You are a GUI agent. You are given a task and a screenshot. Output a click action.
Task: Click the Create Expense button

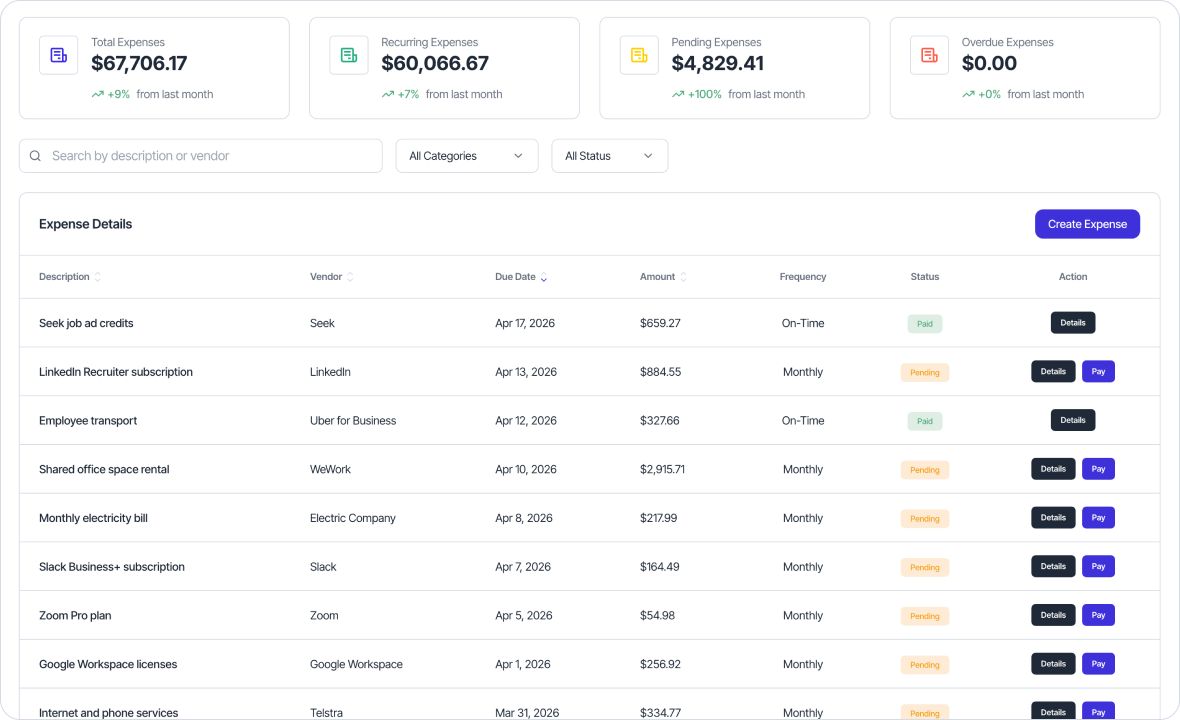click(x=1087, y=223)
